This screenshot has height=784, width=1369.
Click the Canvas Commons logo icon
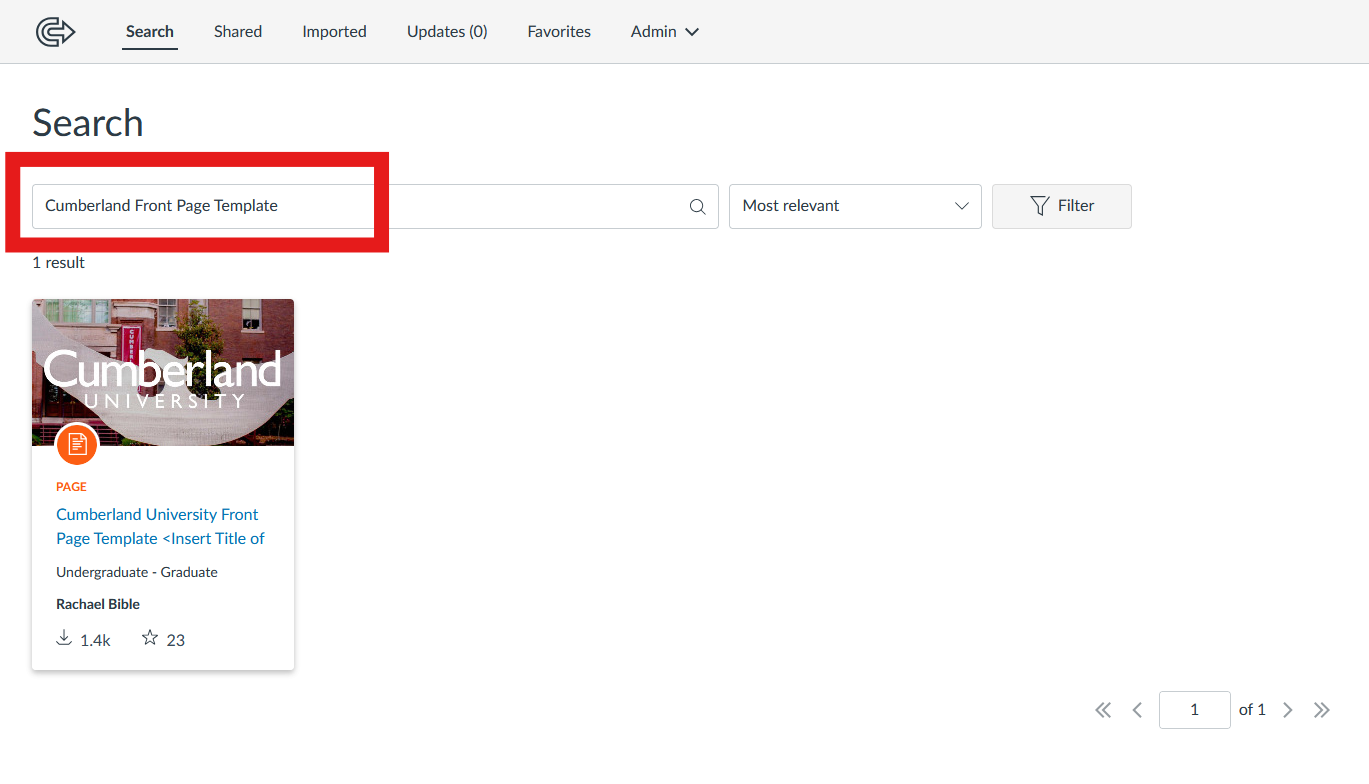tap(56, 32)
